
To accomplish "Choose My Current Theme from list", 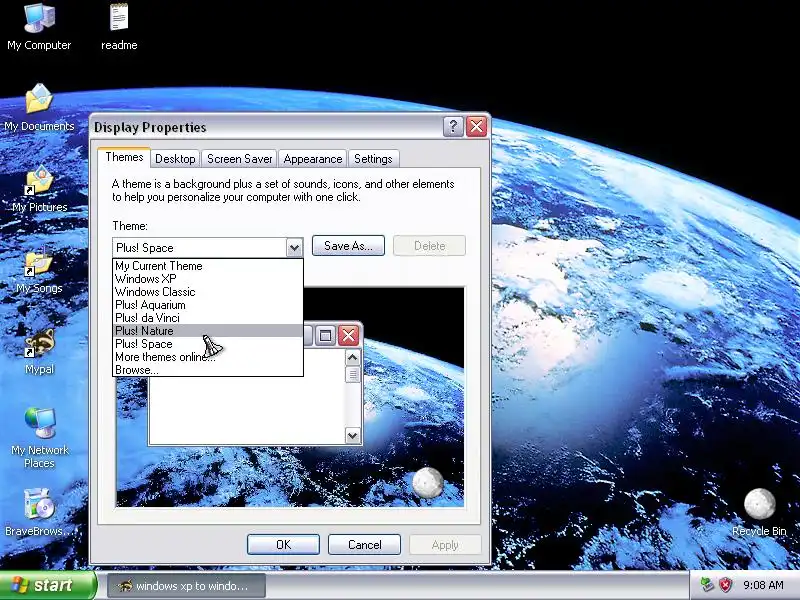I will click(x=208, y=266).
